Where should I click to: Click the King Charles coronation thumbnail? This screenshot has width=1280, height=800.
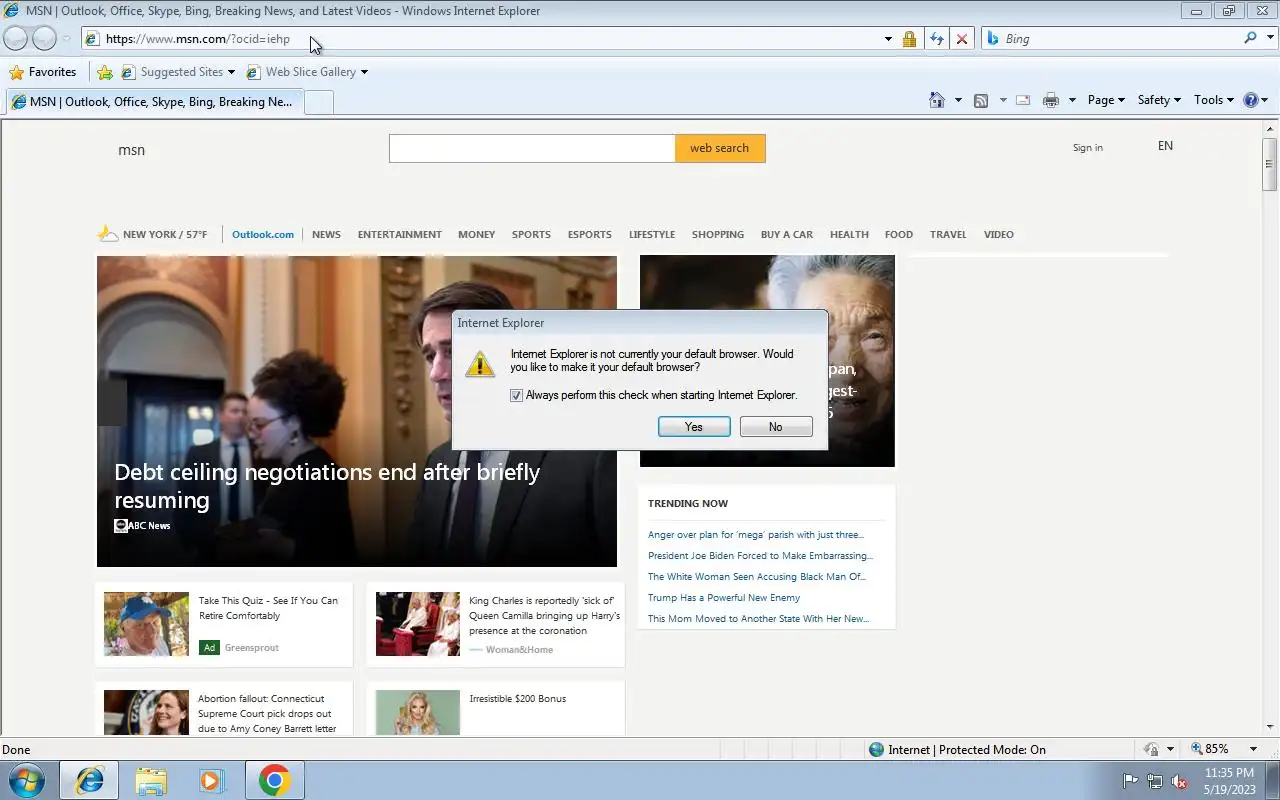click(418, 624)
